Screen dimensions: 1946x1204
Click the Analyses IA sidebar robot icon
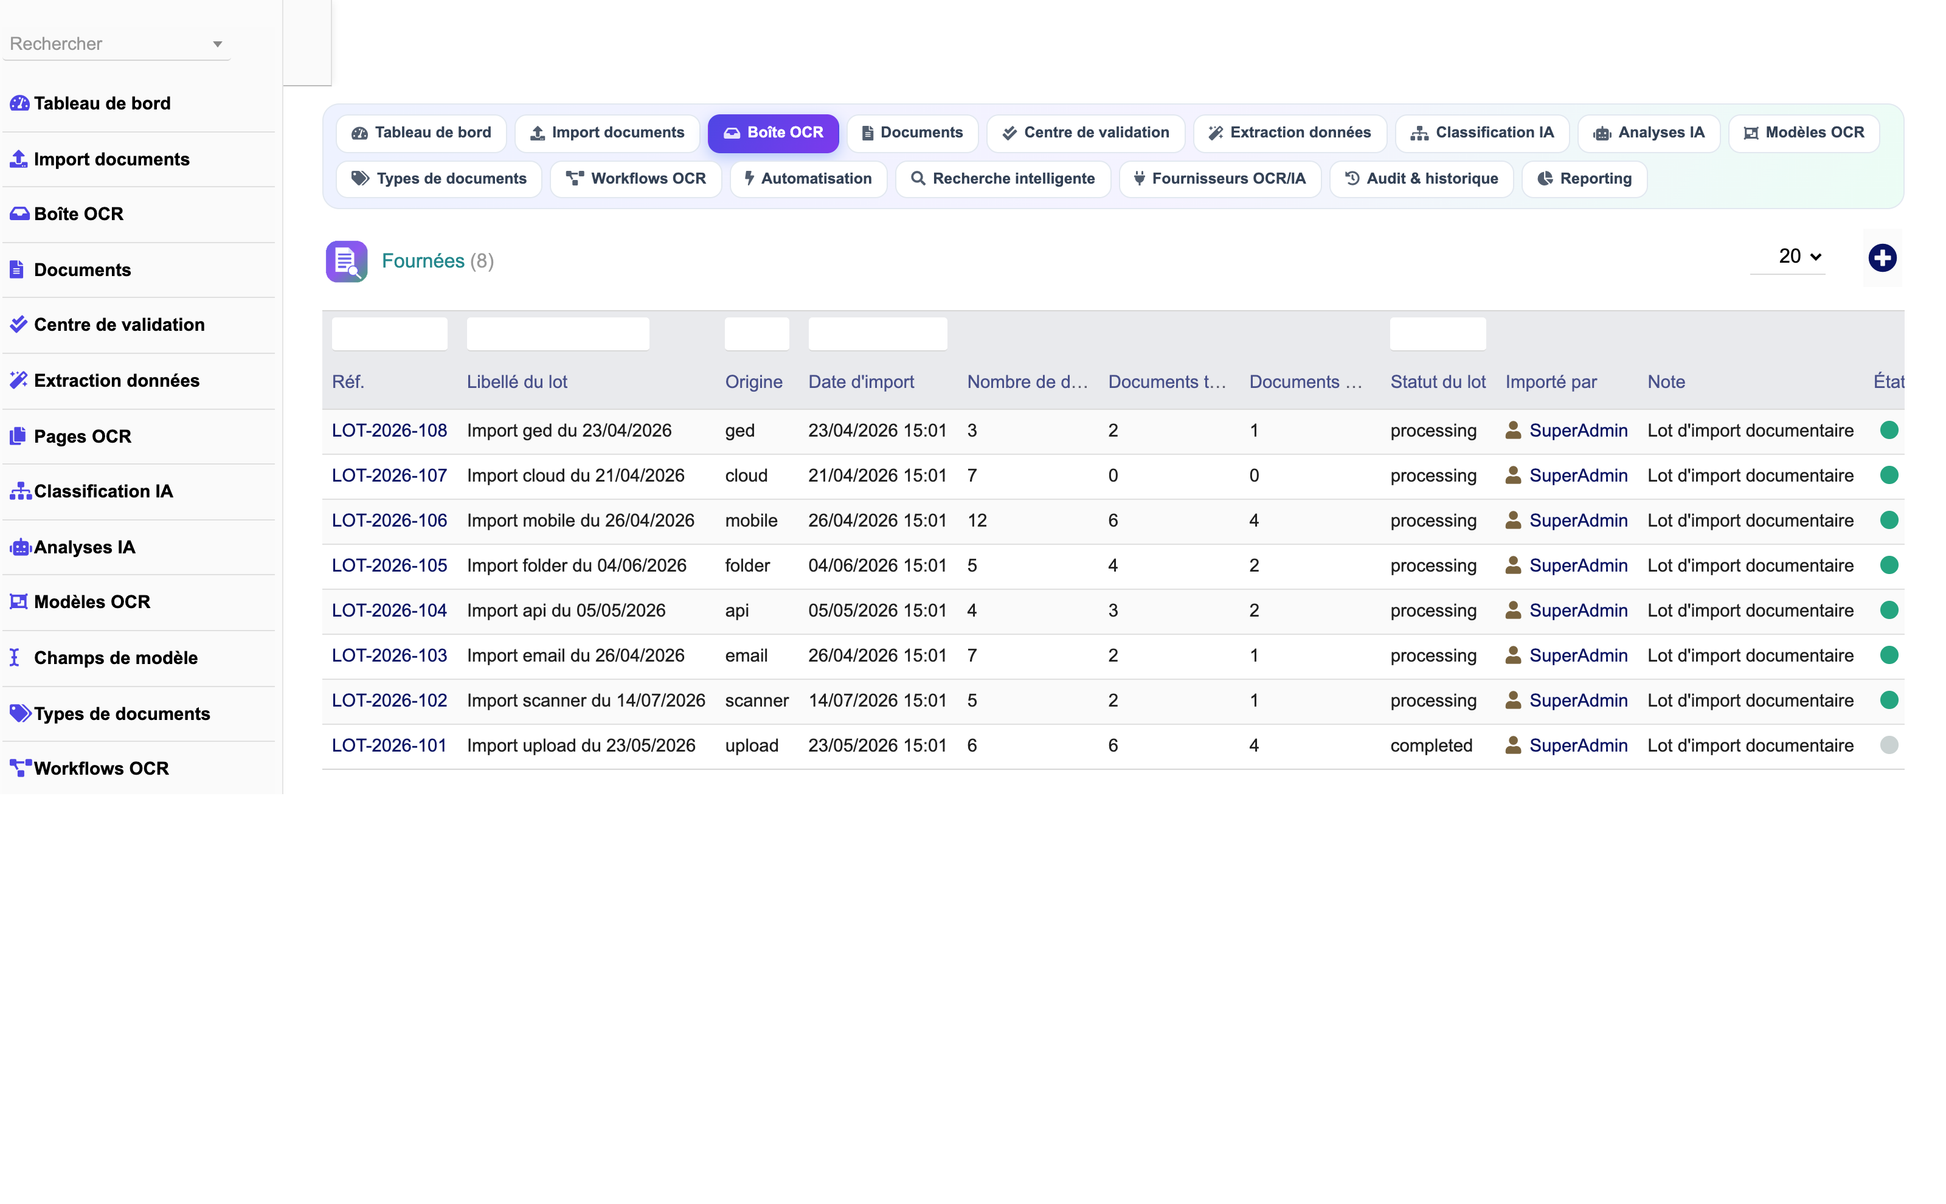pyautogui.click(x=20, y=548)
